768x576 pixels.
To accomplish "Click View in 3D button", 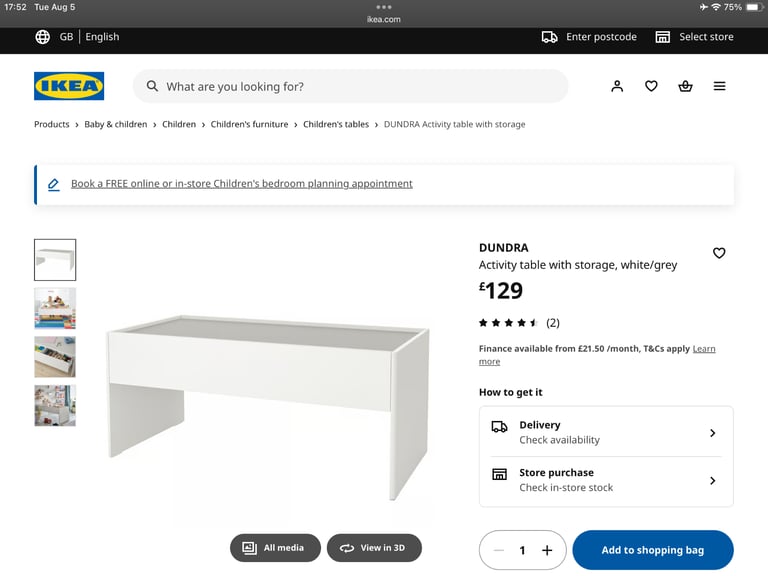I will (374, 548).
